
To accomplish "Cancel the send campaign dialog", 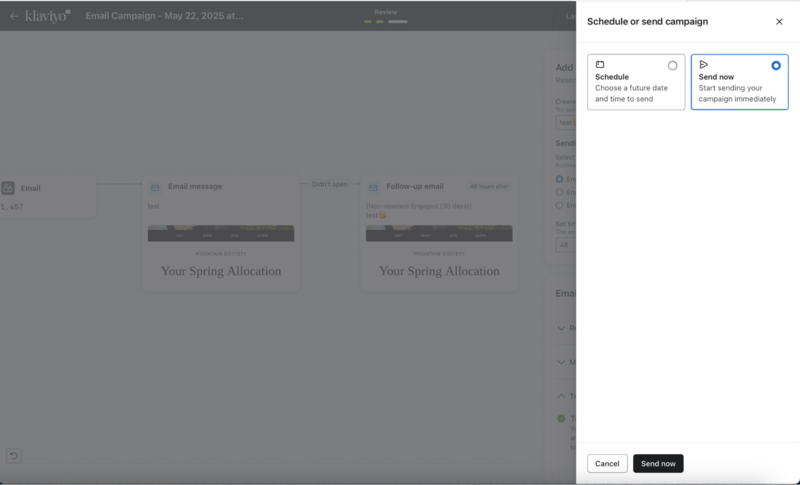I will [x=607, y=464].
